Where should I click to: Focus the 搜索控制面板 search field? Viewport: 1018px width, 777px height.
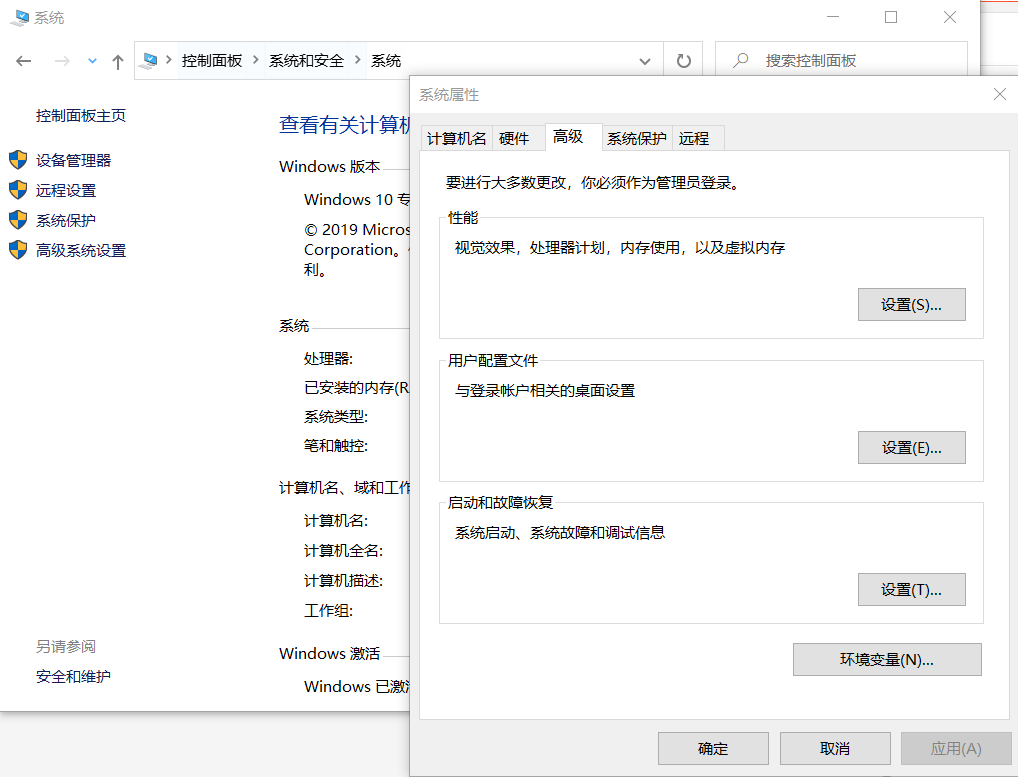[841, 60]
